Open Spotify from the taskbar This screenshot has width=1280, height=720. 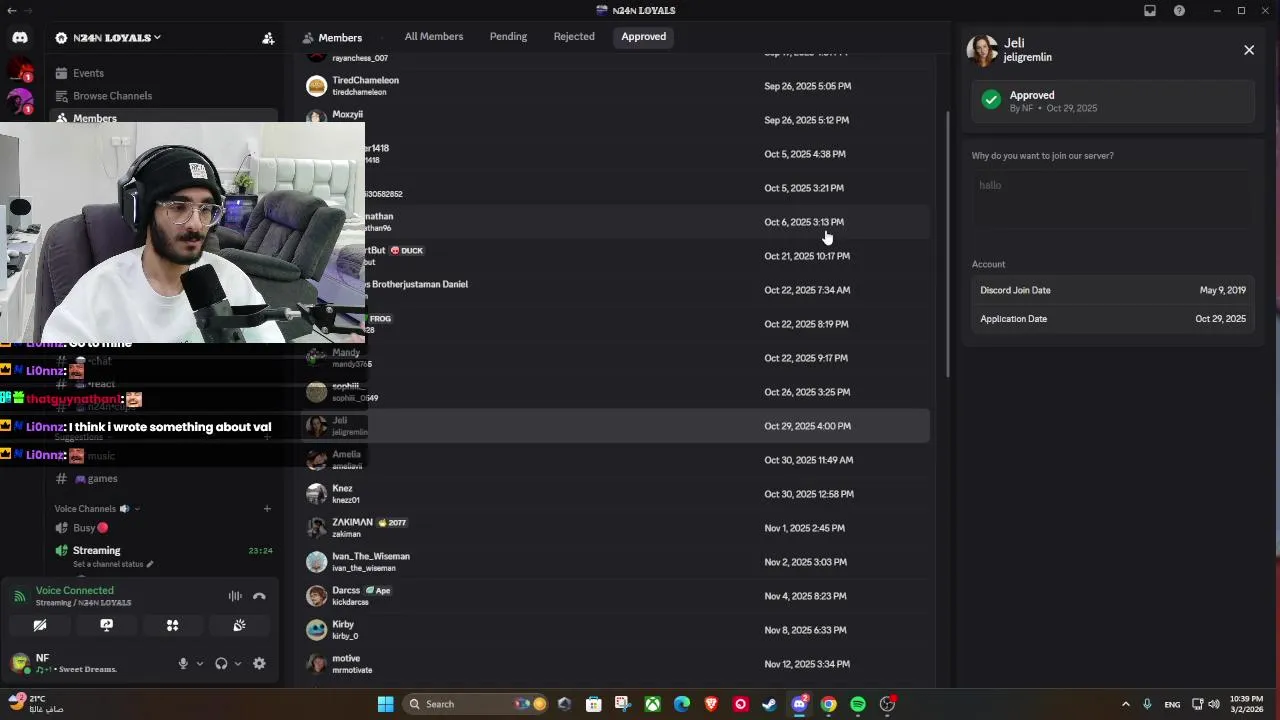(x=858, y=704)
